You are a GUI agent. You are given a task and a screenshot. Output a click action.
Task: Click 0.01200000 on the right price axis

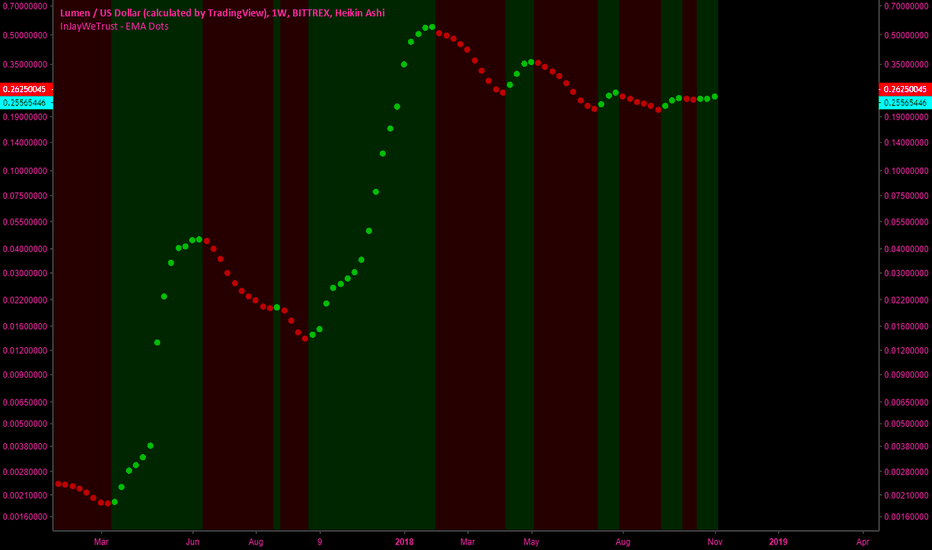coord(906,351)
